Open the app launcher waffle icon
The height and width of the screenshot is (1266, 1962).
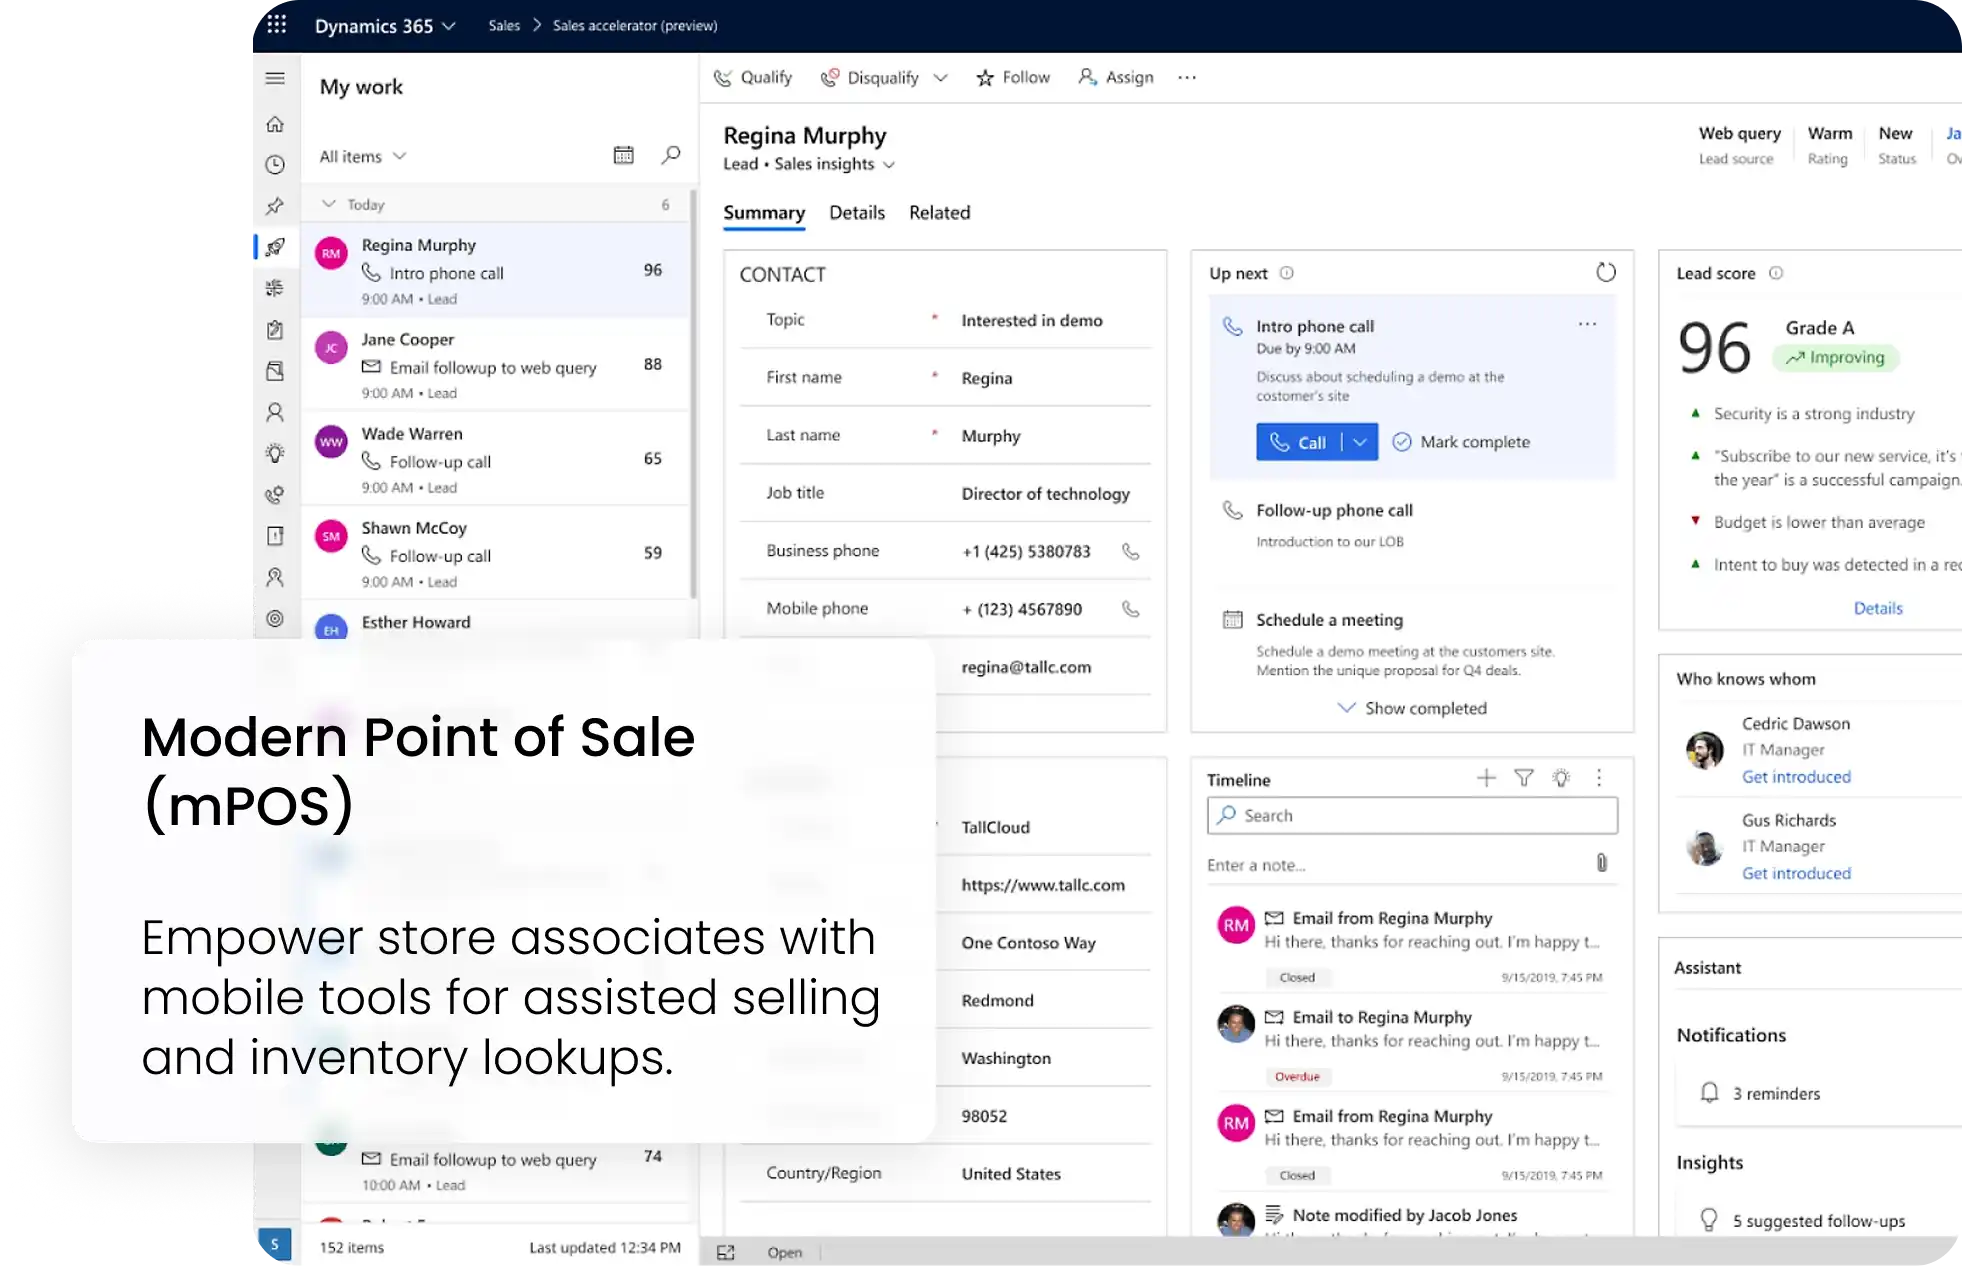click(277, 24)
